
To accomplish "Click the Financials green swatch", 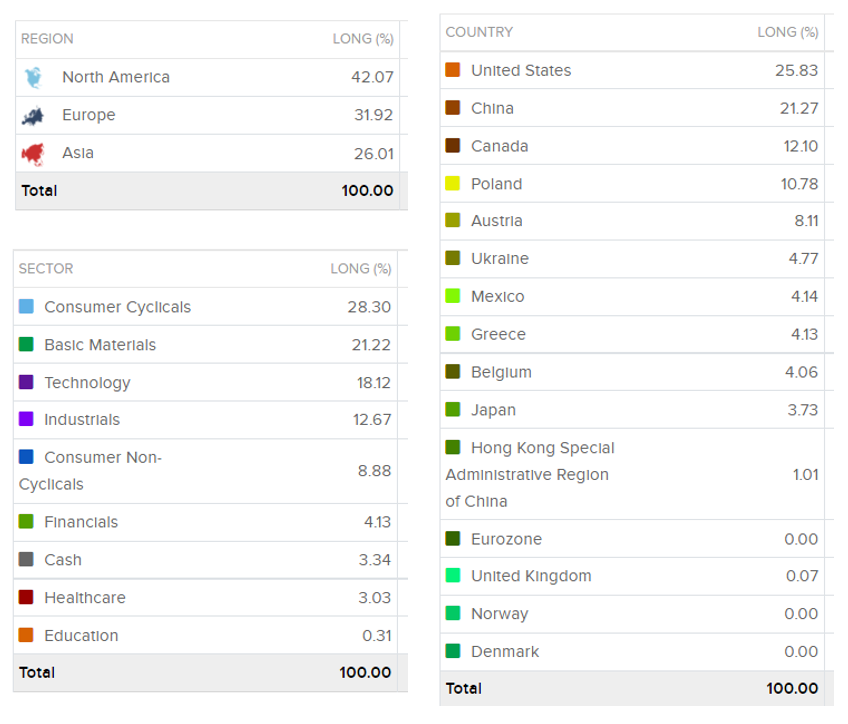I will [26, 521].
